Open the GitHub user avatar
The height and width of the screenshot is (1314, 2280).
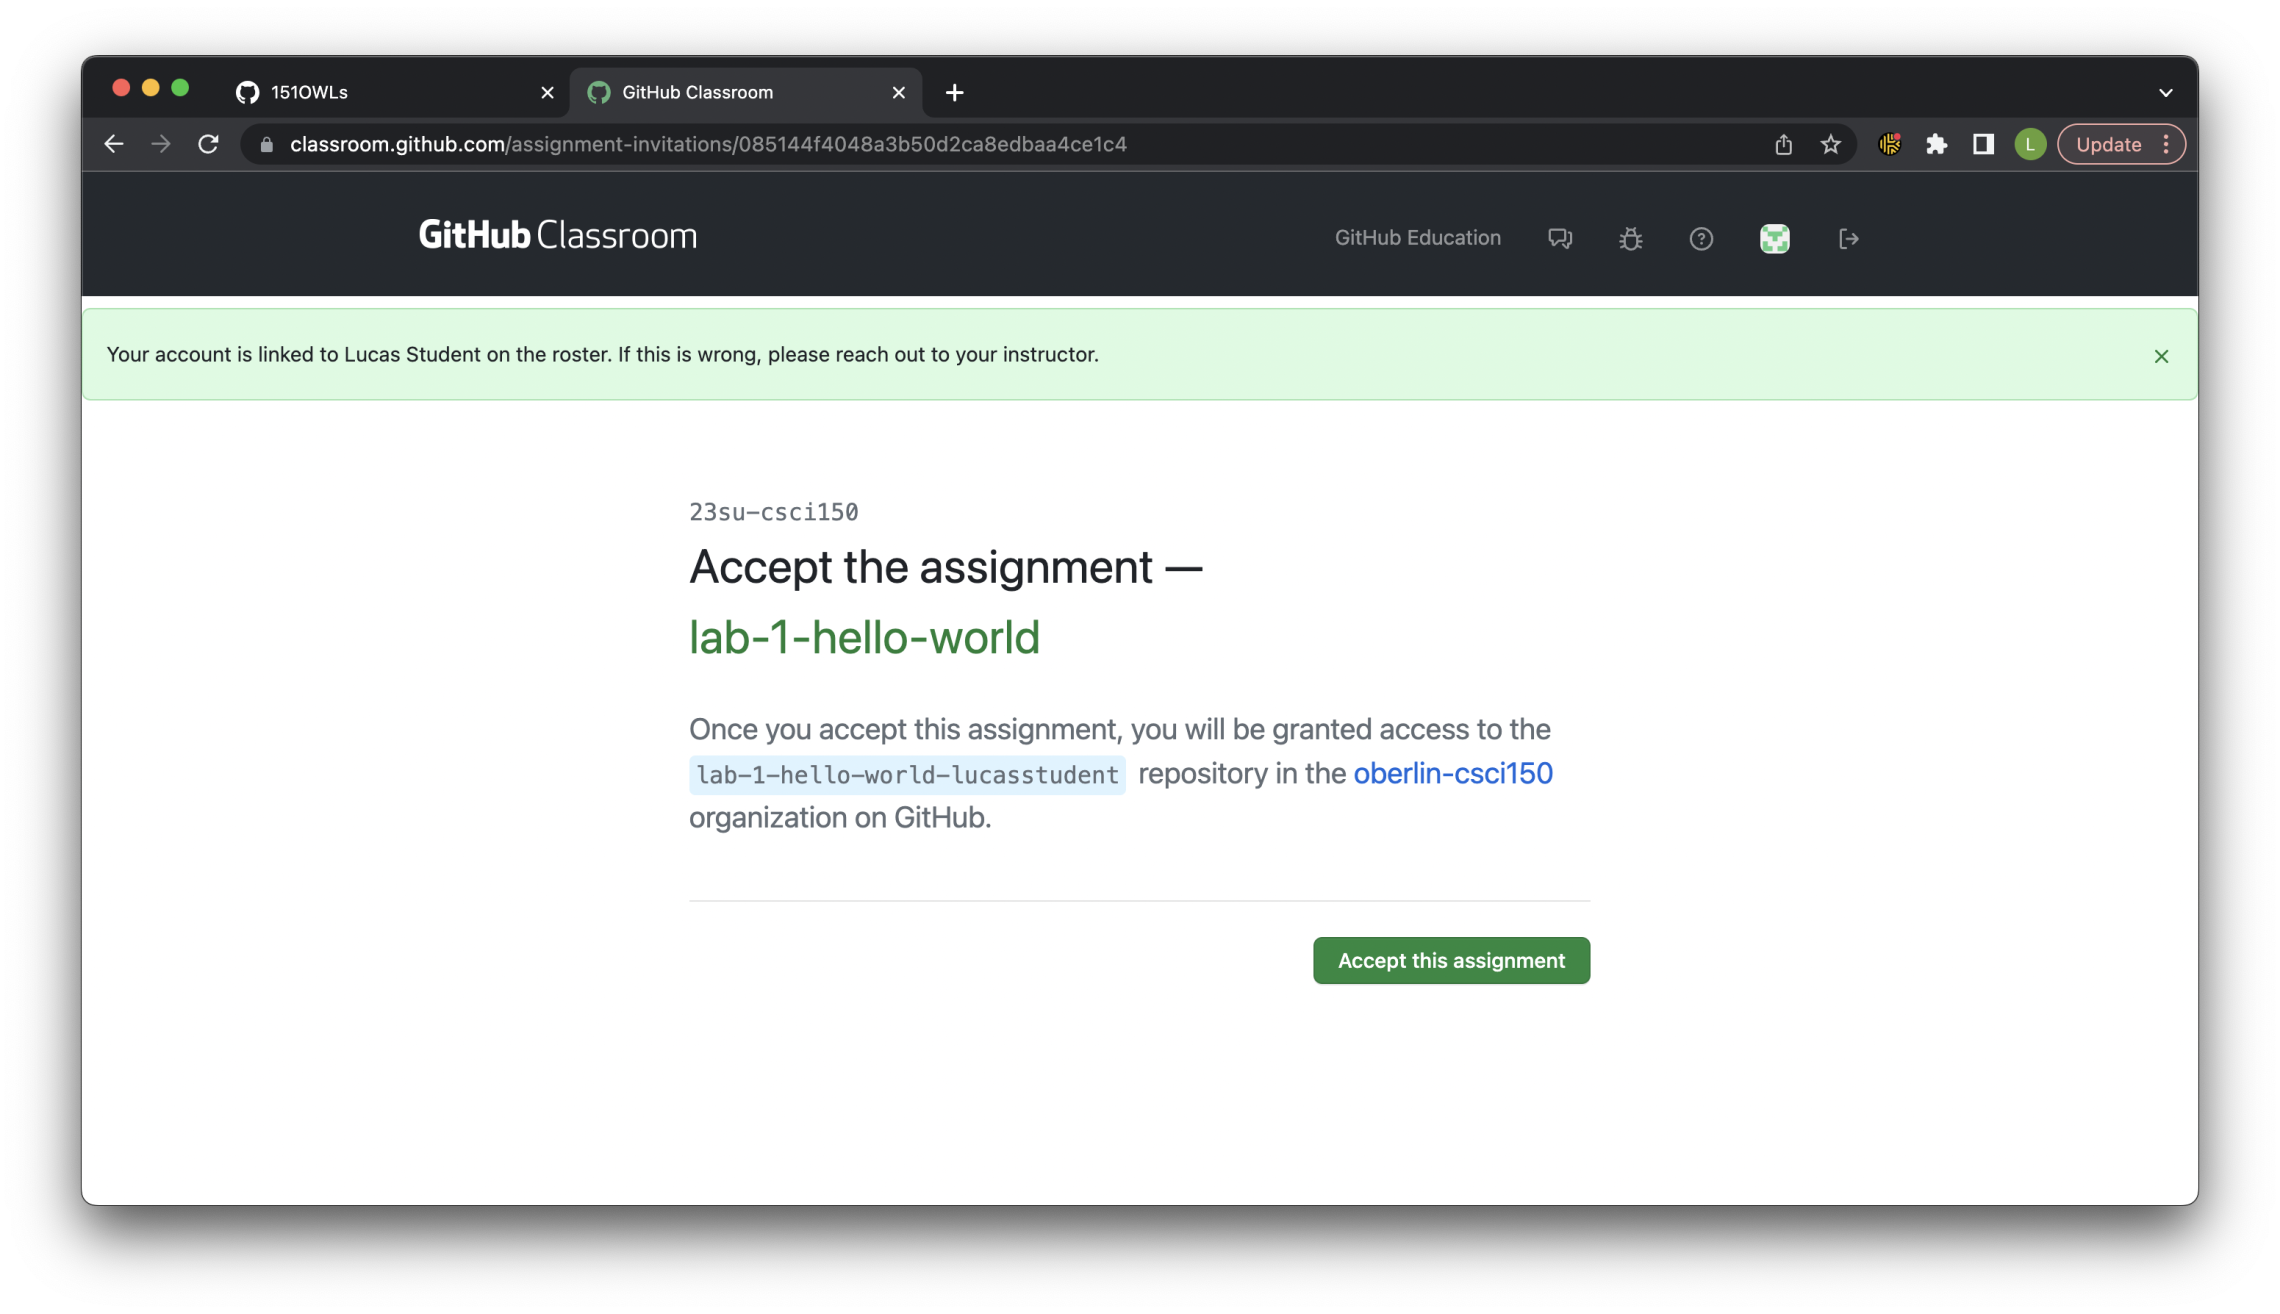1774,239
